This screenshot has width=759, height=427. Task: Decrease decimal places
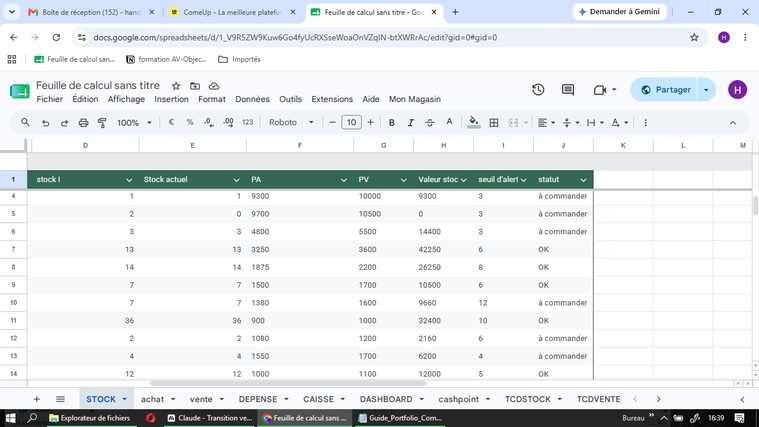coord(209,123)
